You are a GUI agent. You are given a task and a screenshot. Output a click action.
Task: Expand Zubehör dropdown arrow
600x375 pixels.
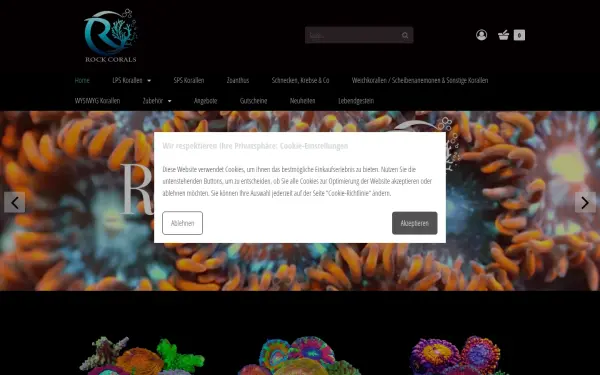(x=170, y=101)
